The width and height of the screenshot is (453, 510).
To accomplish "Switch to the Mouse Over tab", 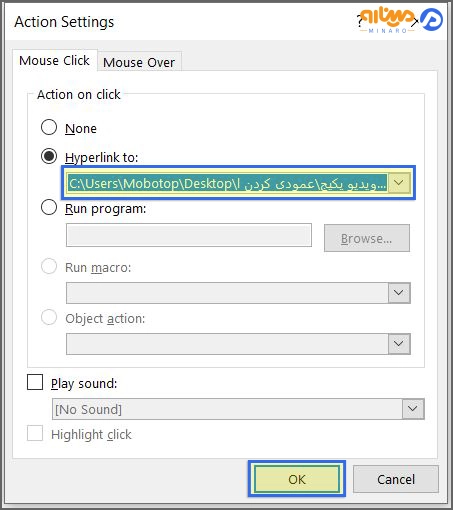I will (x=139, y=62).
